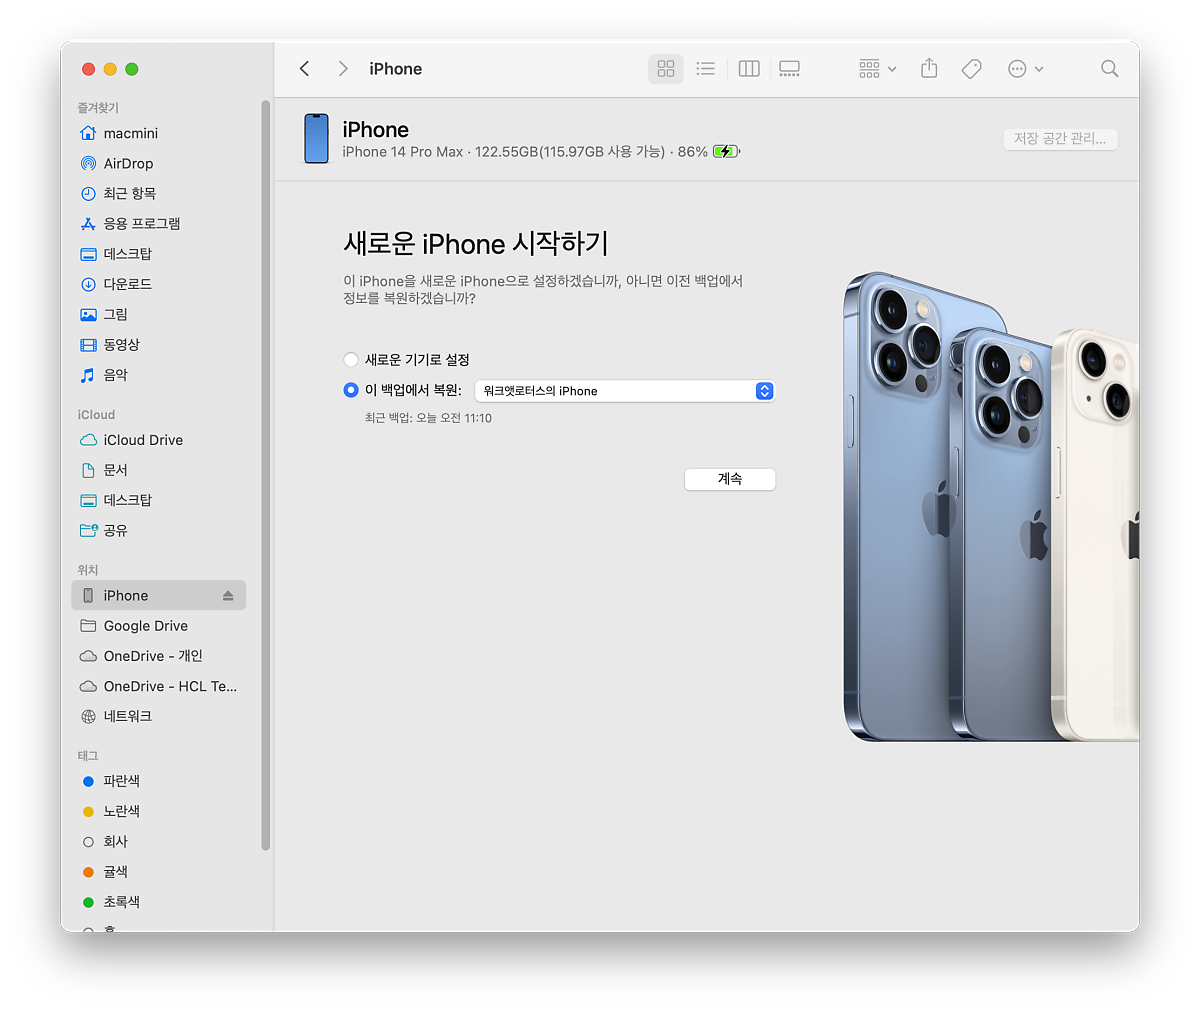The height and width of the screenshot is (1012, 1200).
Task: Switch to column view
Action: pos(749,68)
